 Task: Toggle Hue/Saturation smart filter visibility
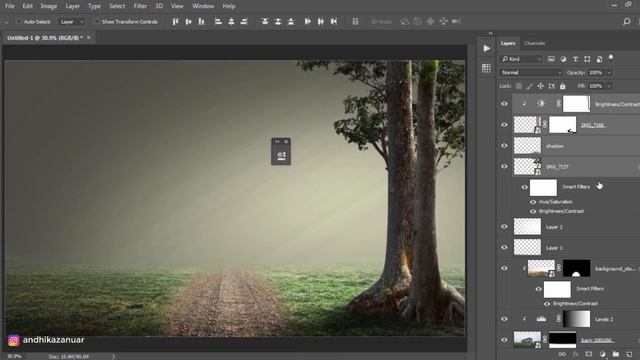[533, 202]
